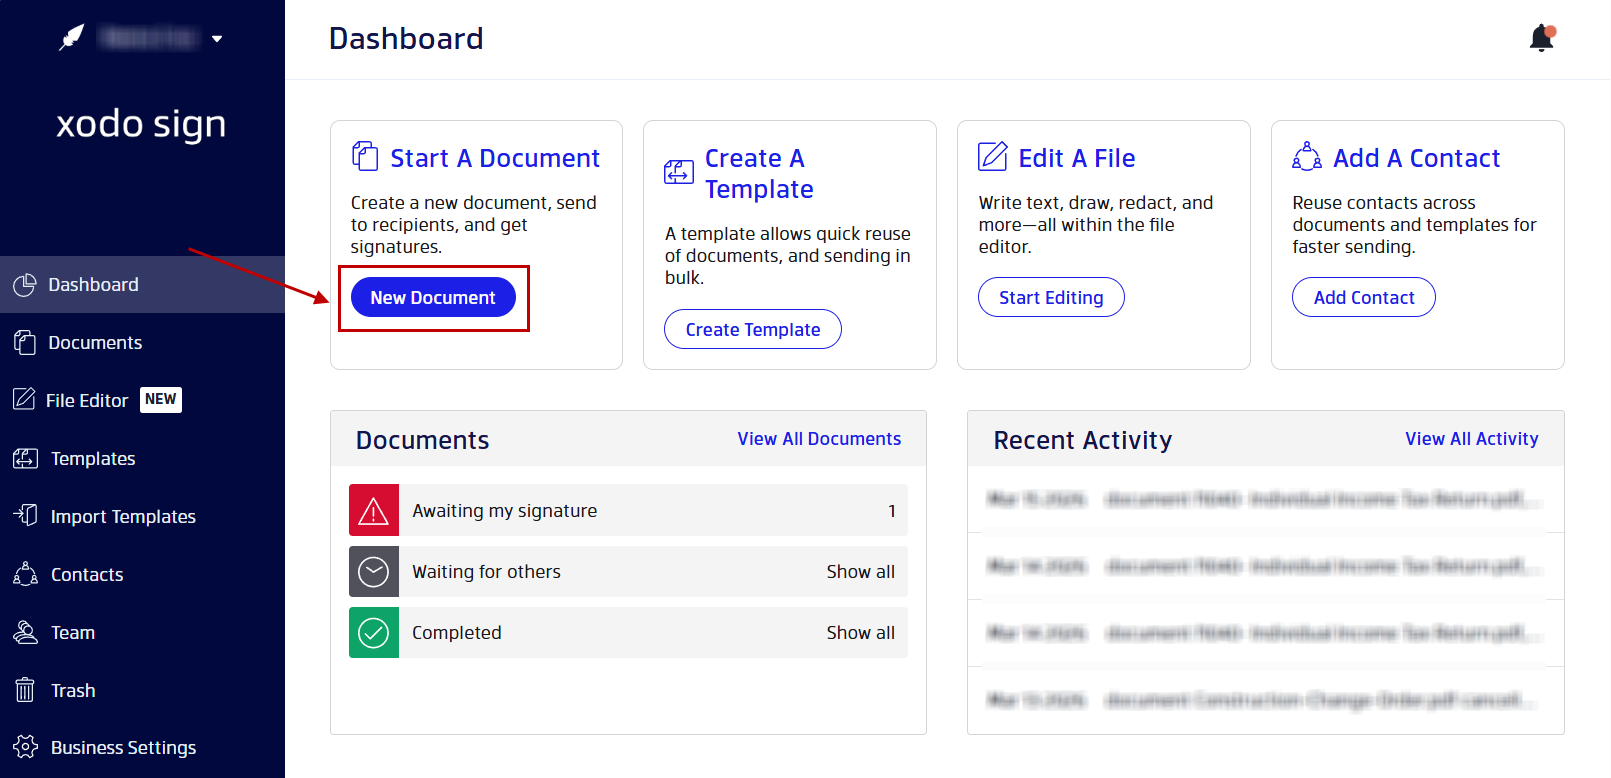1611x778 pixels.
Task: Click the Trash bin icon
Action: [x=25, y=690]
